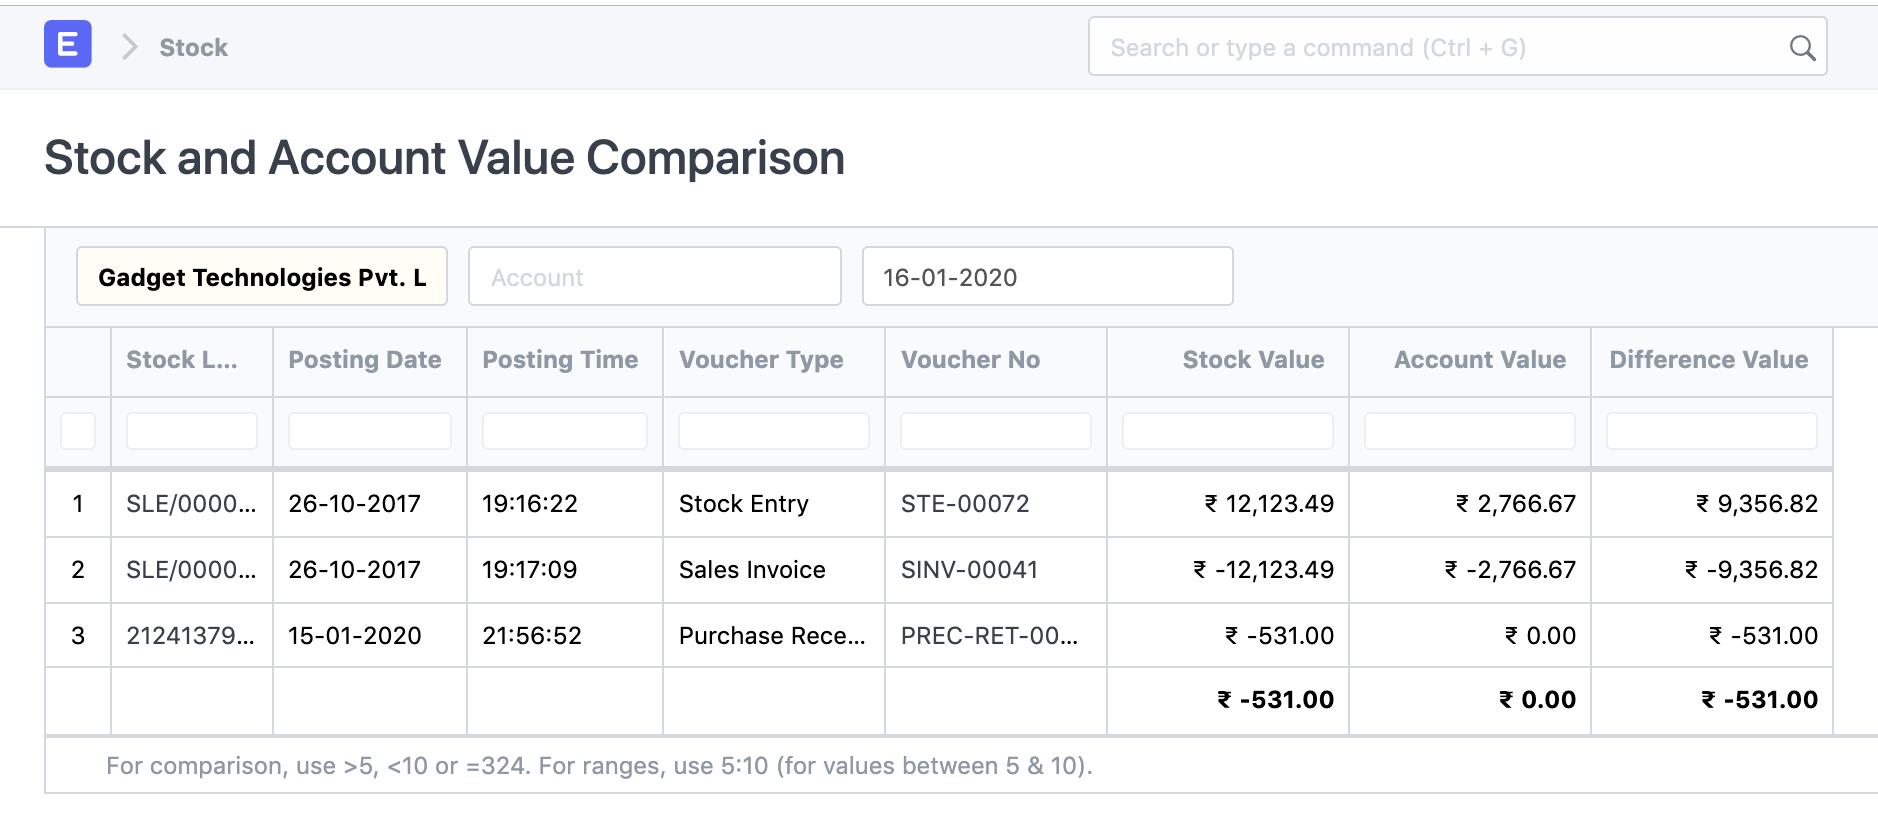Click the Voucher No column filter box
This screenshot has height=824, width=1878.
[995, 431]
